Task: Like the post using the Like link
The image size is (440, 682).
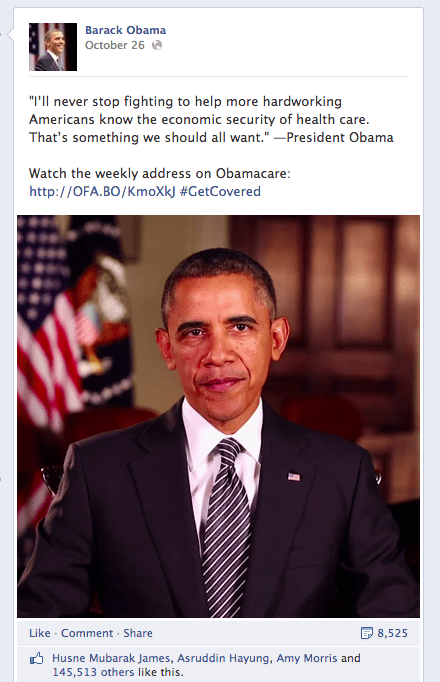Action: tap(40, 633)
